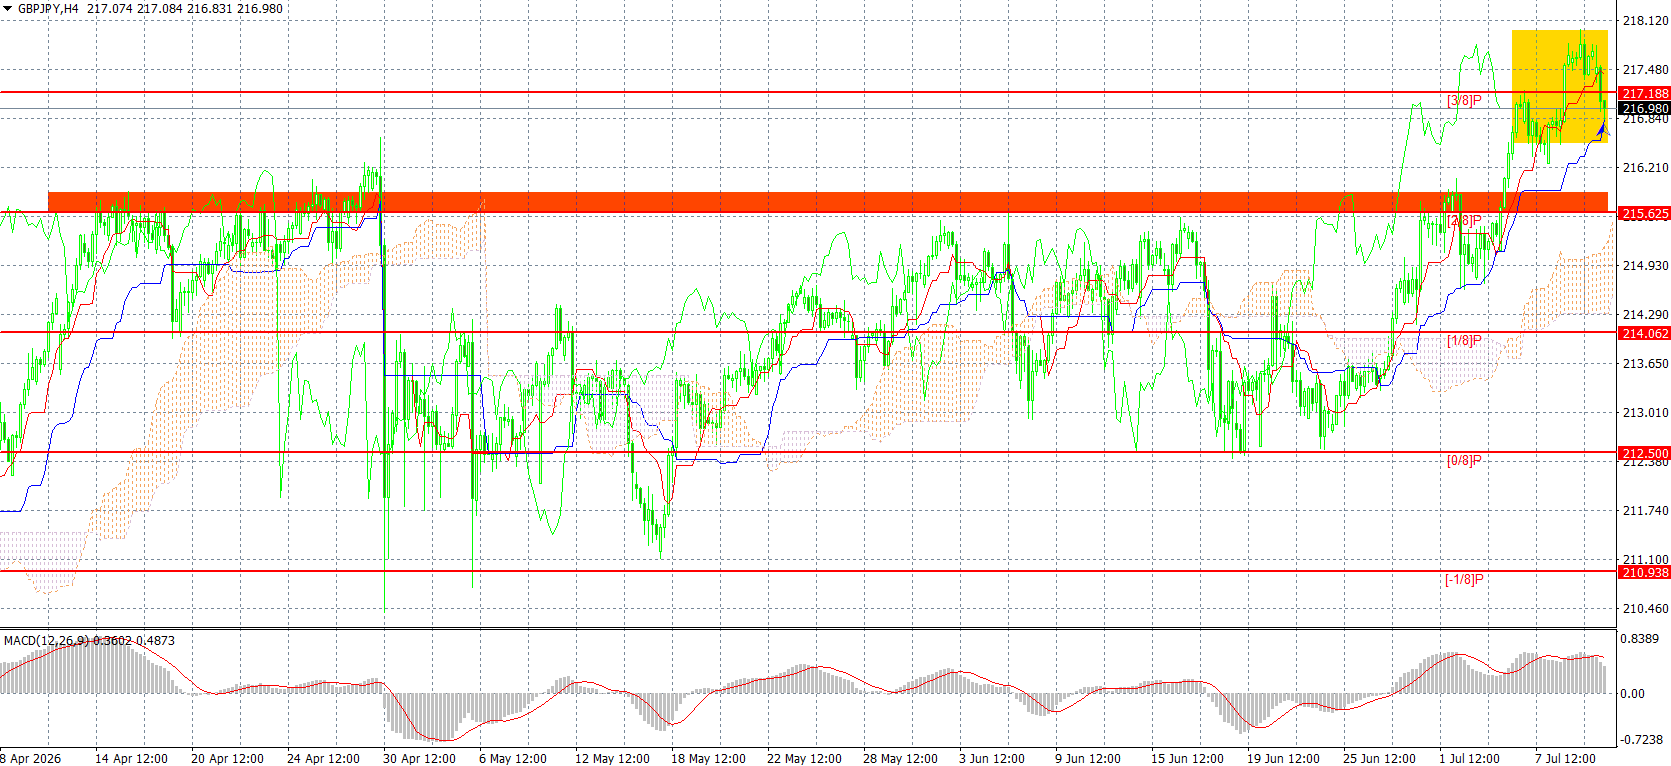Click the 216.210 price scale value
This screenshot has height=766, width=1671.
click(x=1646, y=167)
